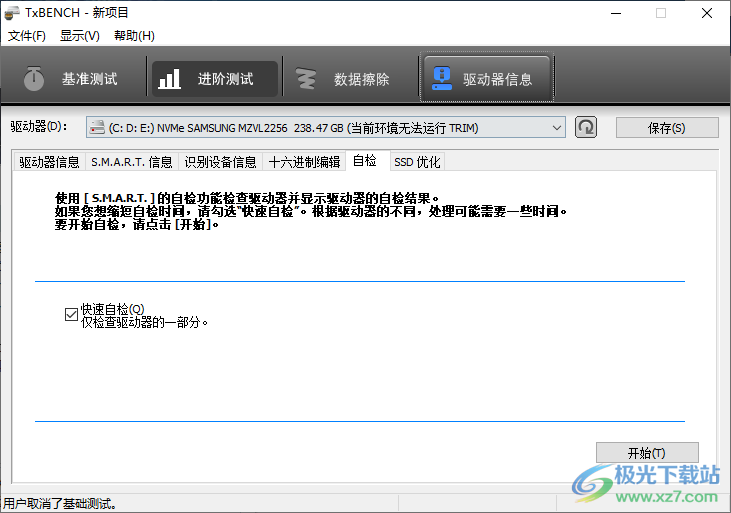Click the 保存(S) button
The image size is (731, 513).
pos(667,128)
